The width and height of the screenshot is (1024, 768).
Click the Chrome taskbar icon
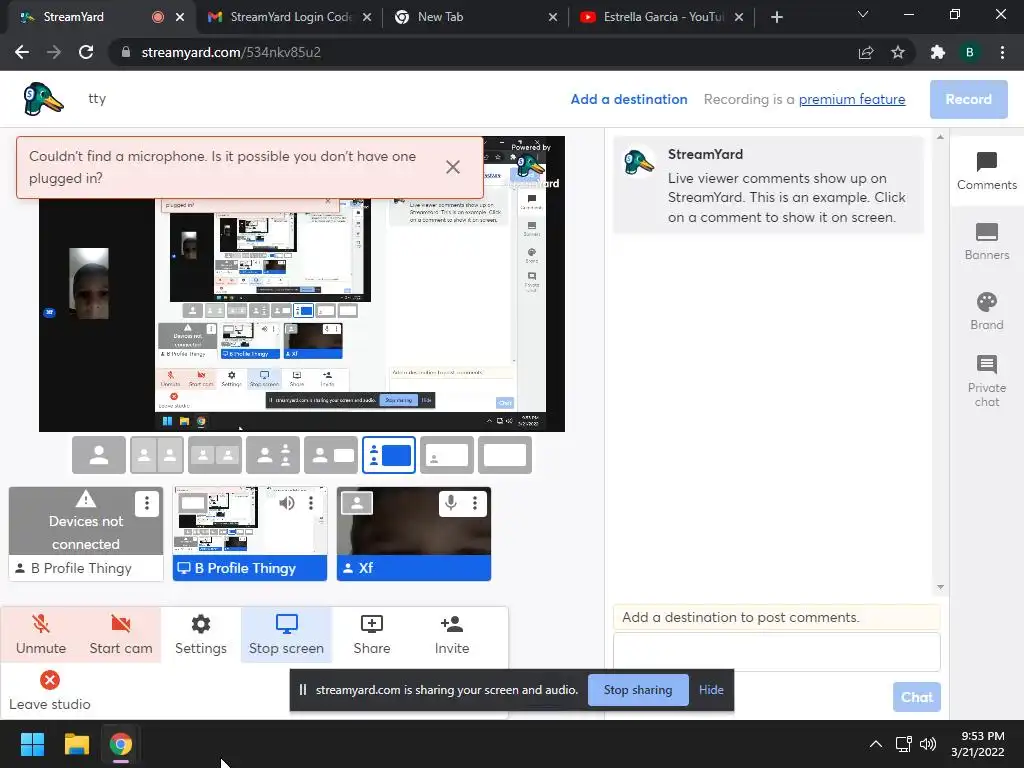(x=121, y=744)
